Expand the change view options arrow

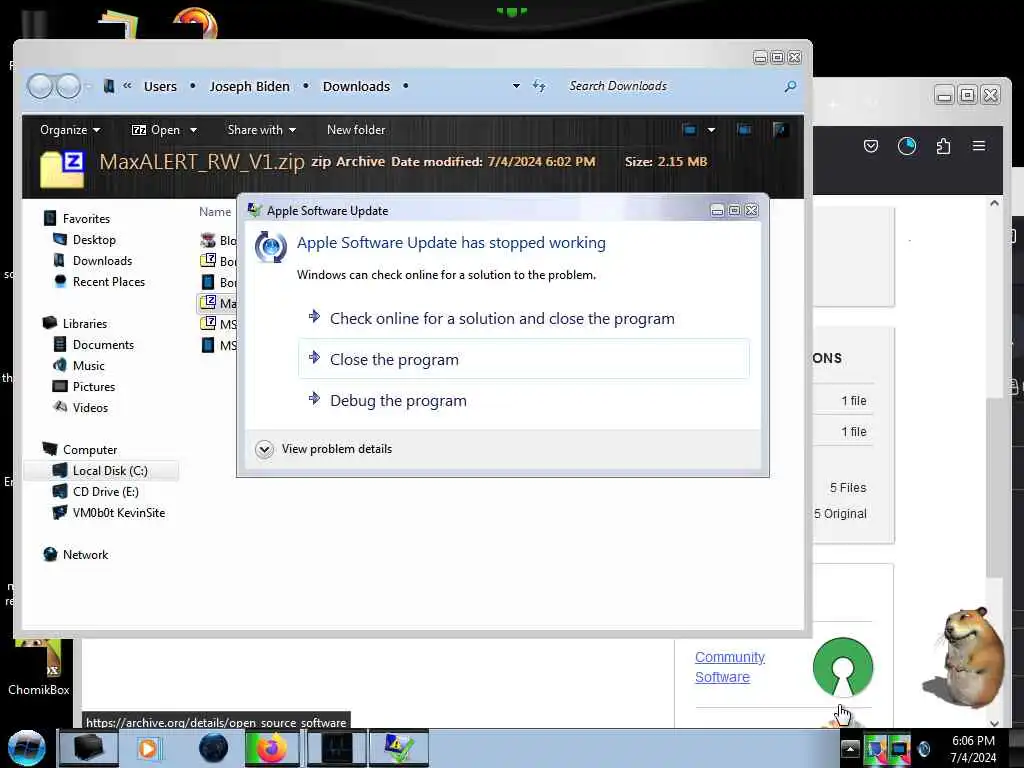point(711,129)
